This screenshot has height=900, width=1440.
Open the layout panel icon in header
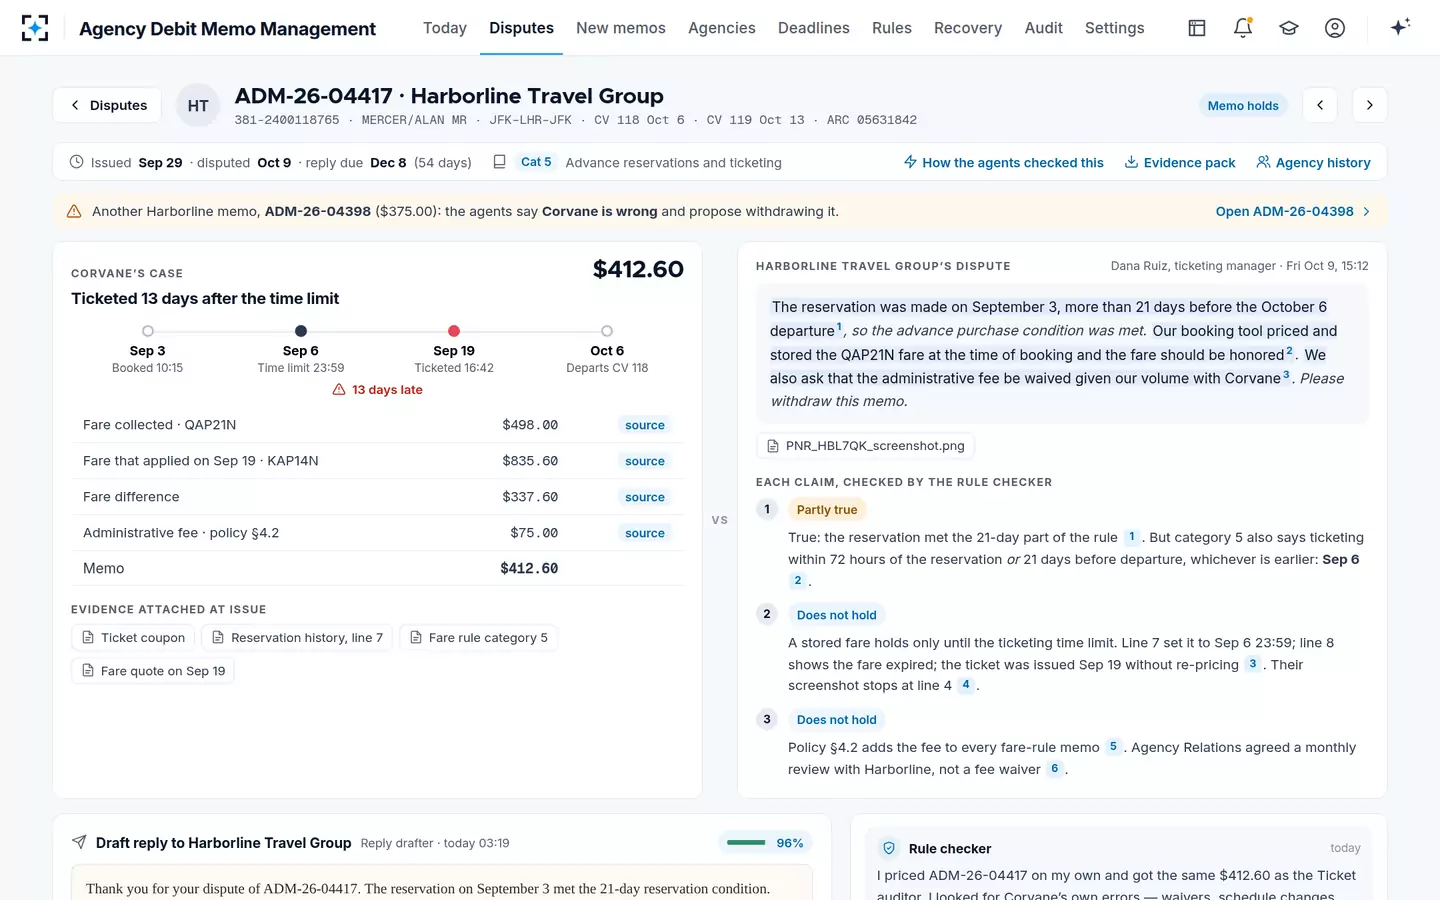[x=1197, y=28]
